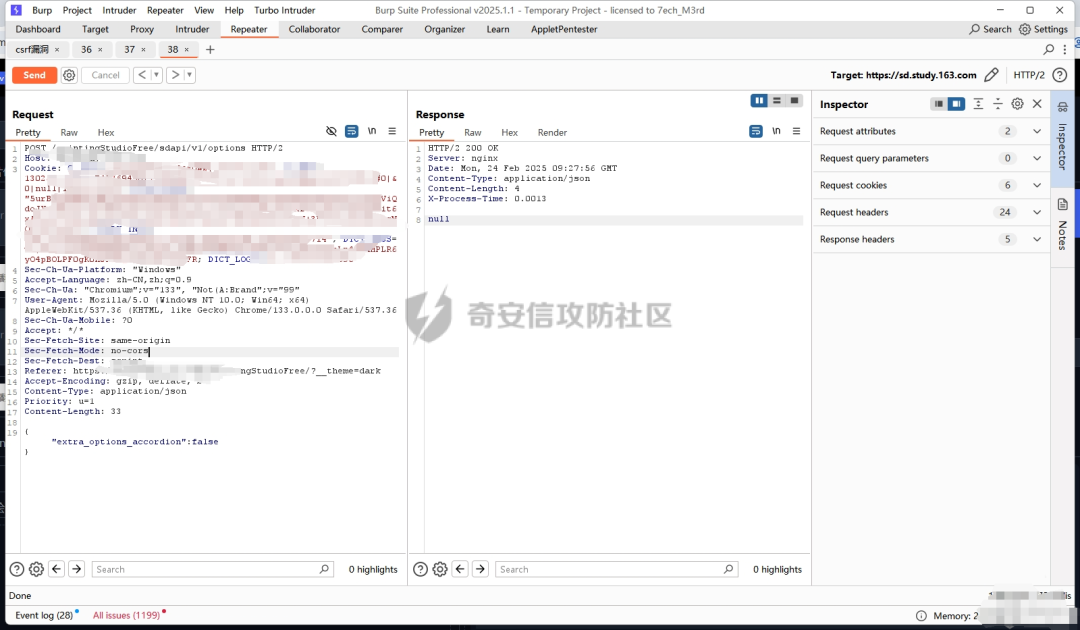Open the Collaborator tab
1080x630 pixels.
coord(314,29)
